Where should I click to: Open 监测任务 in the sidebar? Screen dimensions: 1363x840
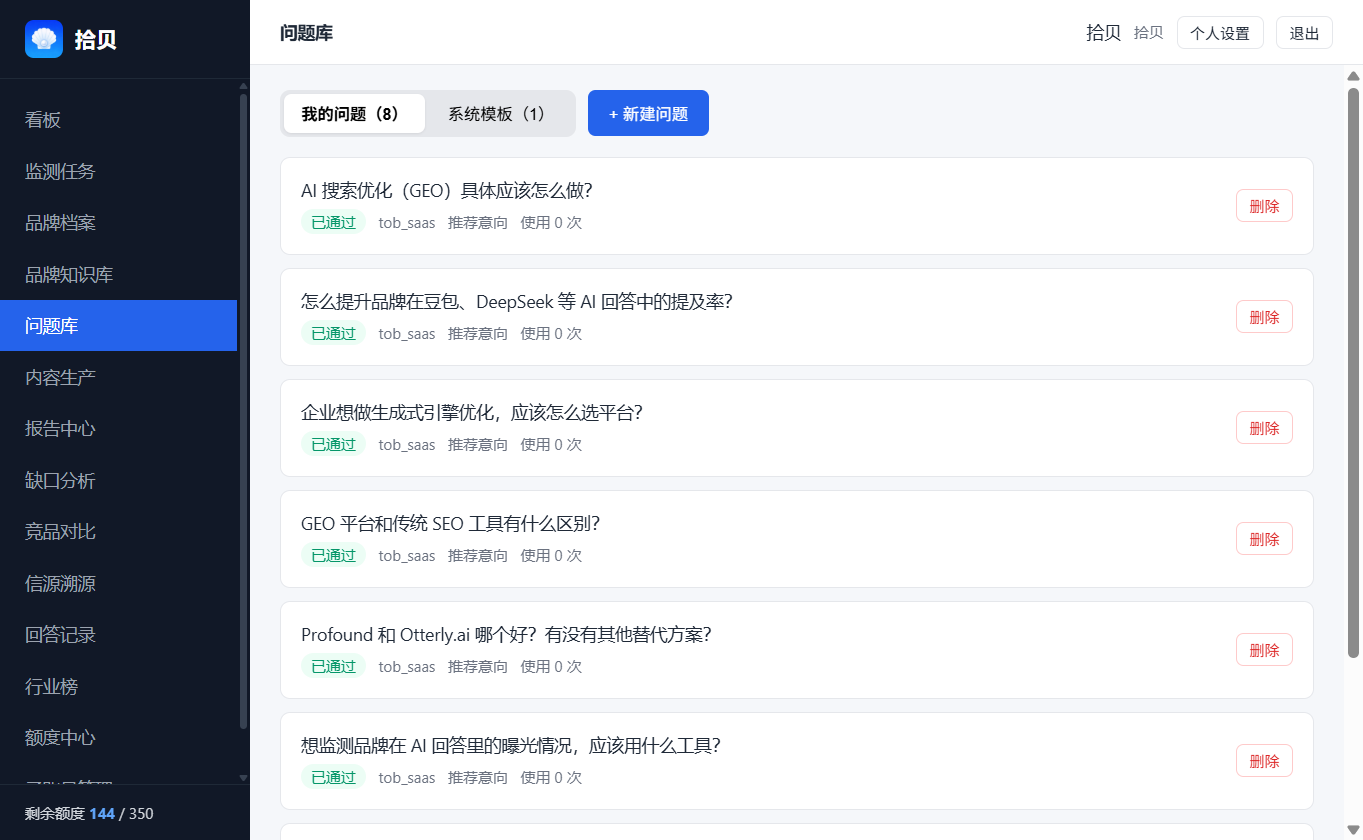tap(118, 171)
